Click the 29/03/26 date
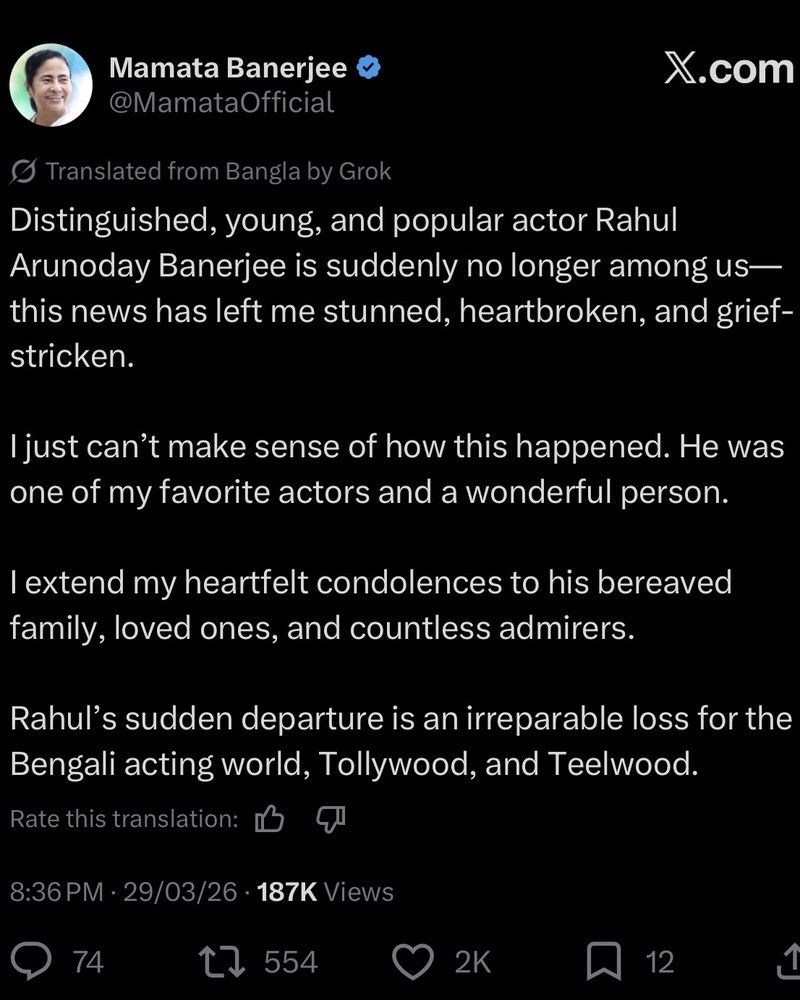 click(180, 892)
